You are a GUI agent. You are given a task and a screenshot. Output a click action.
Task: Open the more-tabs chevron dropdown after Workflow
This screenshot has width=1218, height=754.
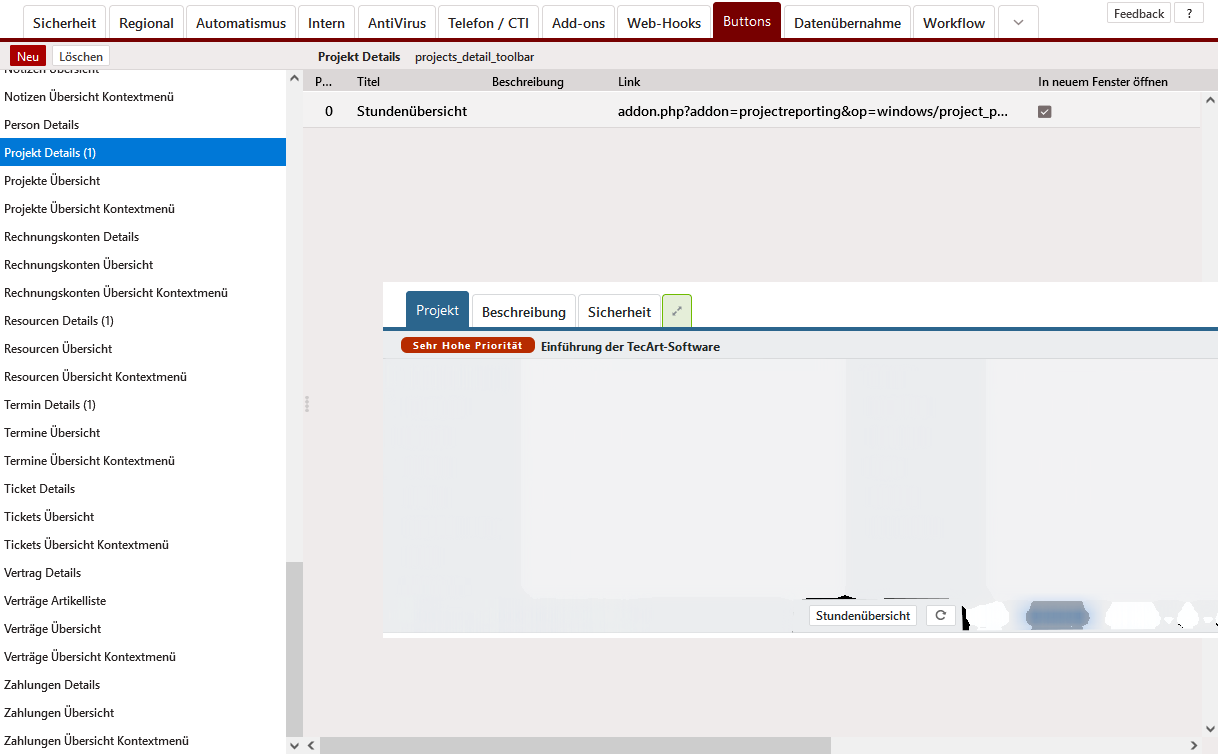coord(1018,23)
